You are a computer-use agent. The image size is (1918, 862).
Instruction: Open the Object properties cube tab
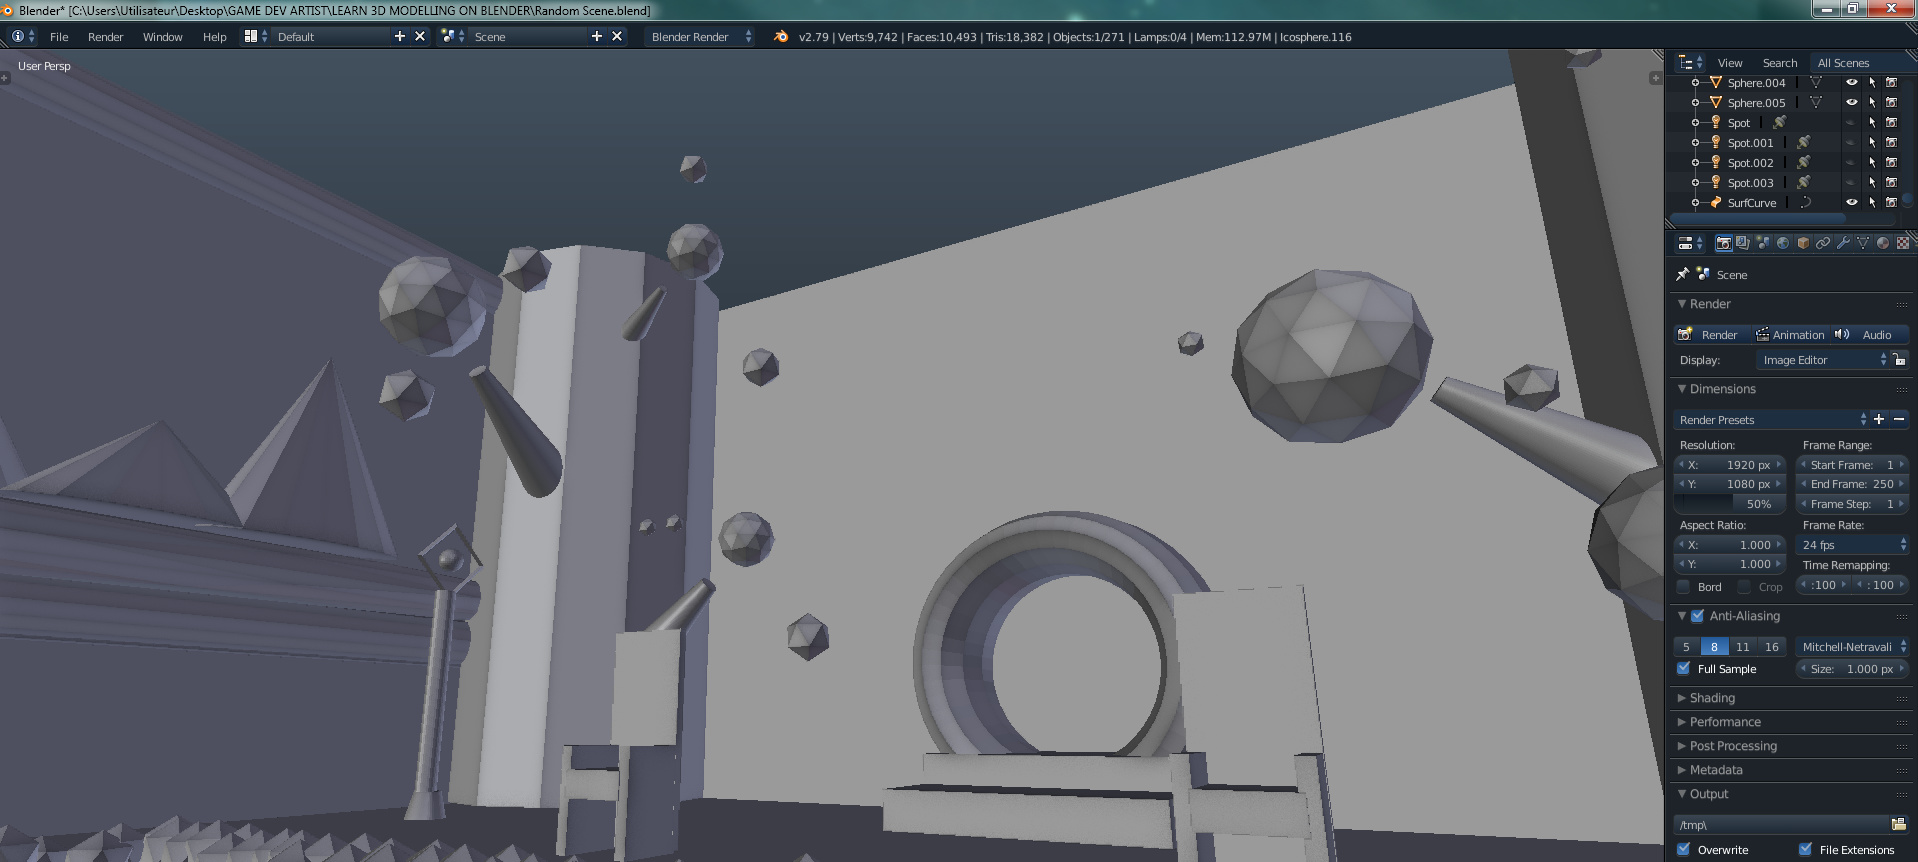(x=1803, y=243)
